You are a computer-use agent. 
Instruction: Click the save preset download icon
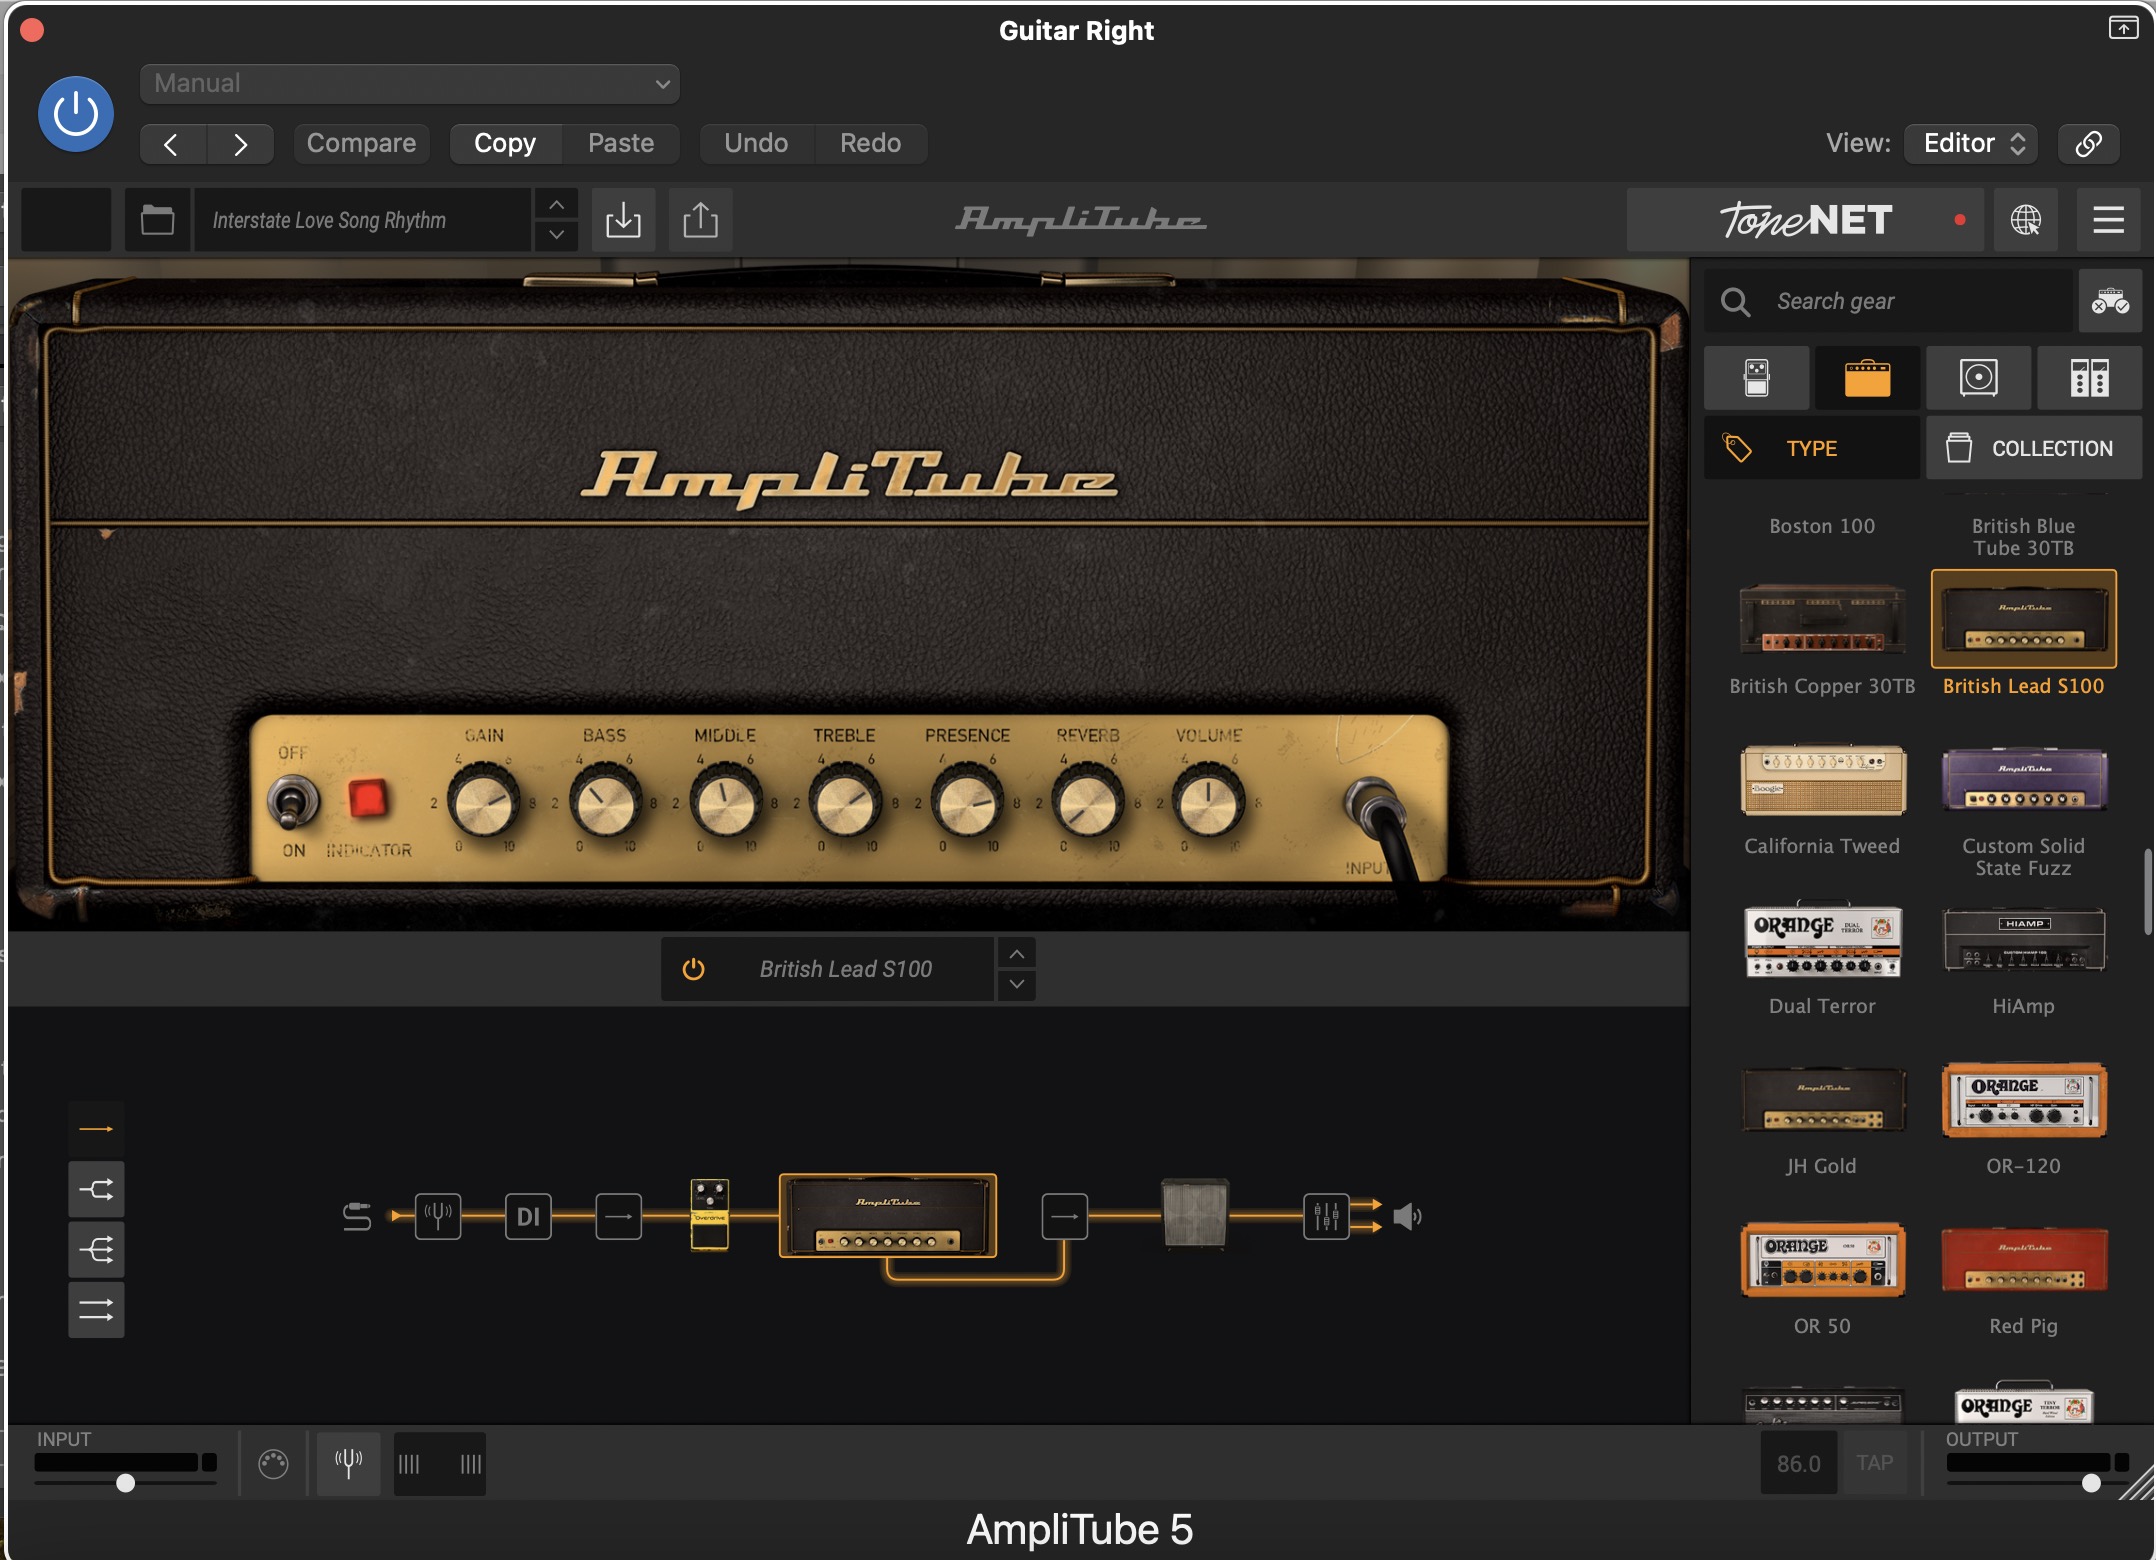pyautogui.click(x=623, y=220)
